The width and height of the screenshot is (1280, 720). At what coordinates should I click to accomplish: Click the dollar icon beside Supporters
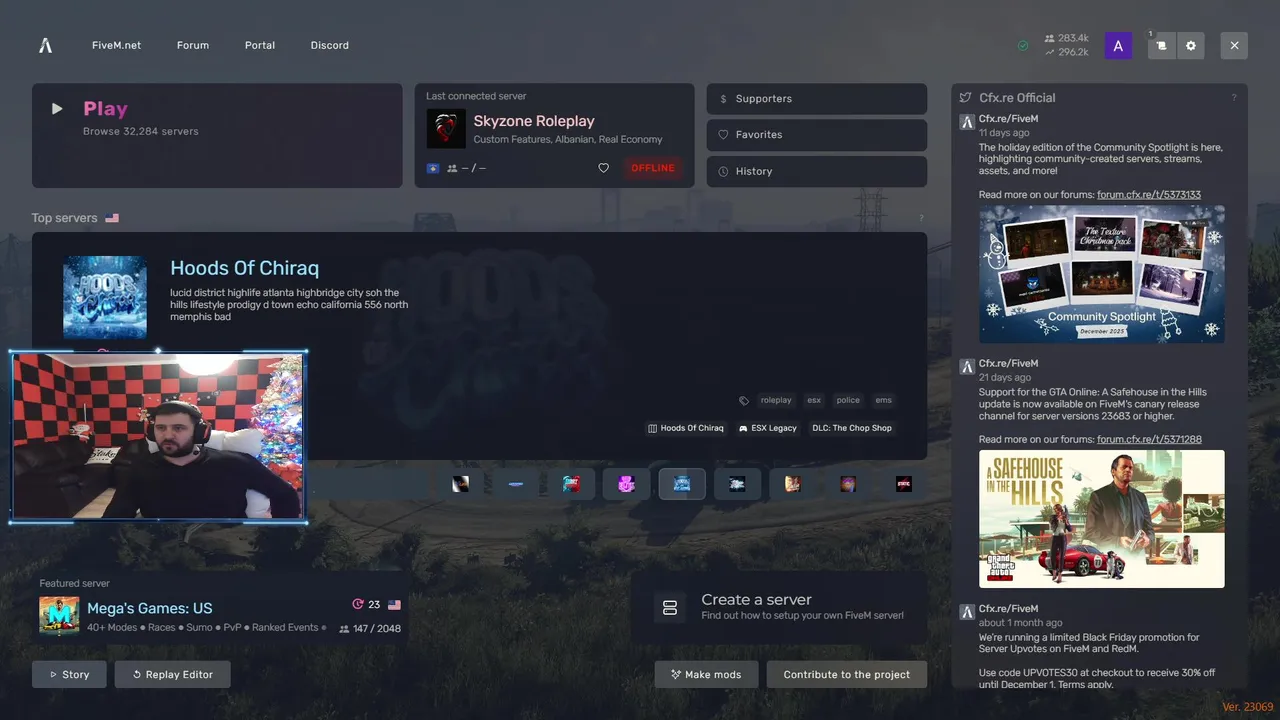[723, 99]
